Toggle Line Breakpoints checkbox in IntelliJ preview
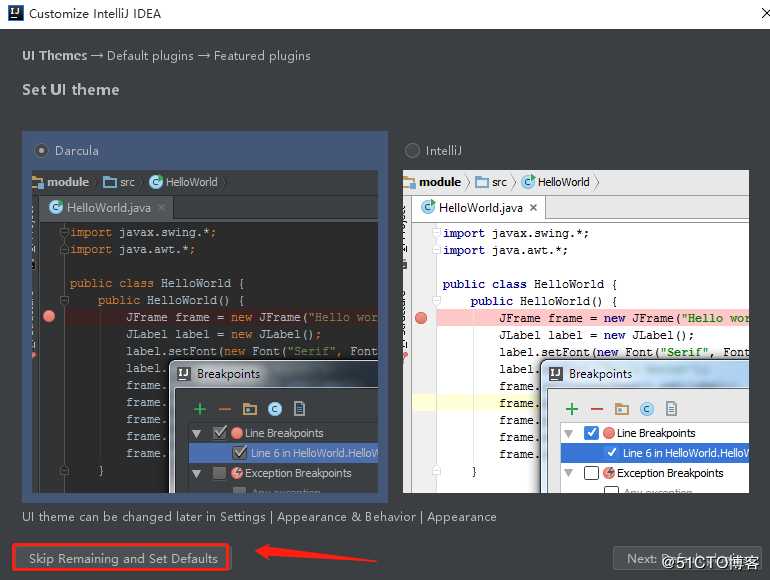This screenshot has height=580, width=770. [591, 433]
